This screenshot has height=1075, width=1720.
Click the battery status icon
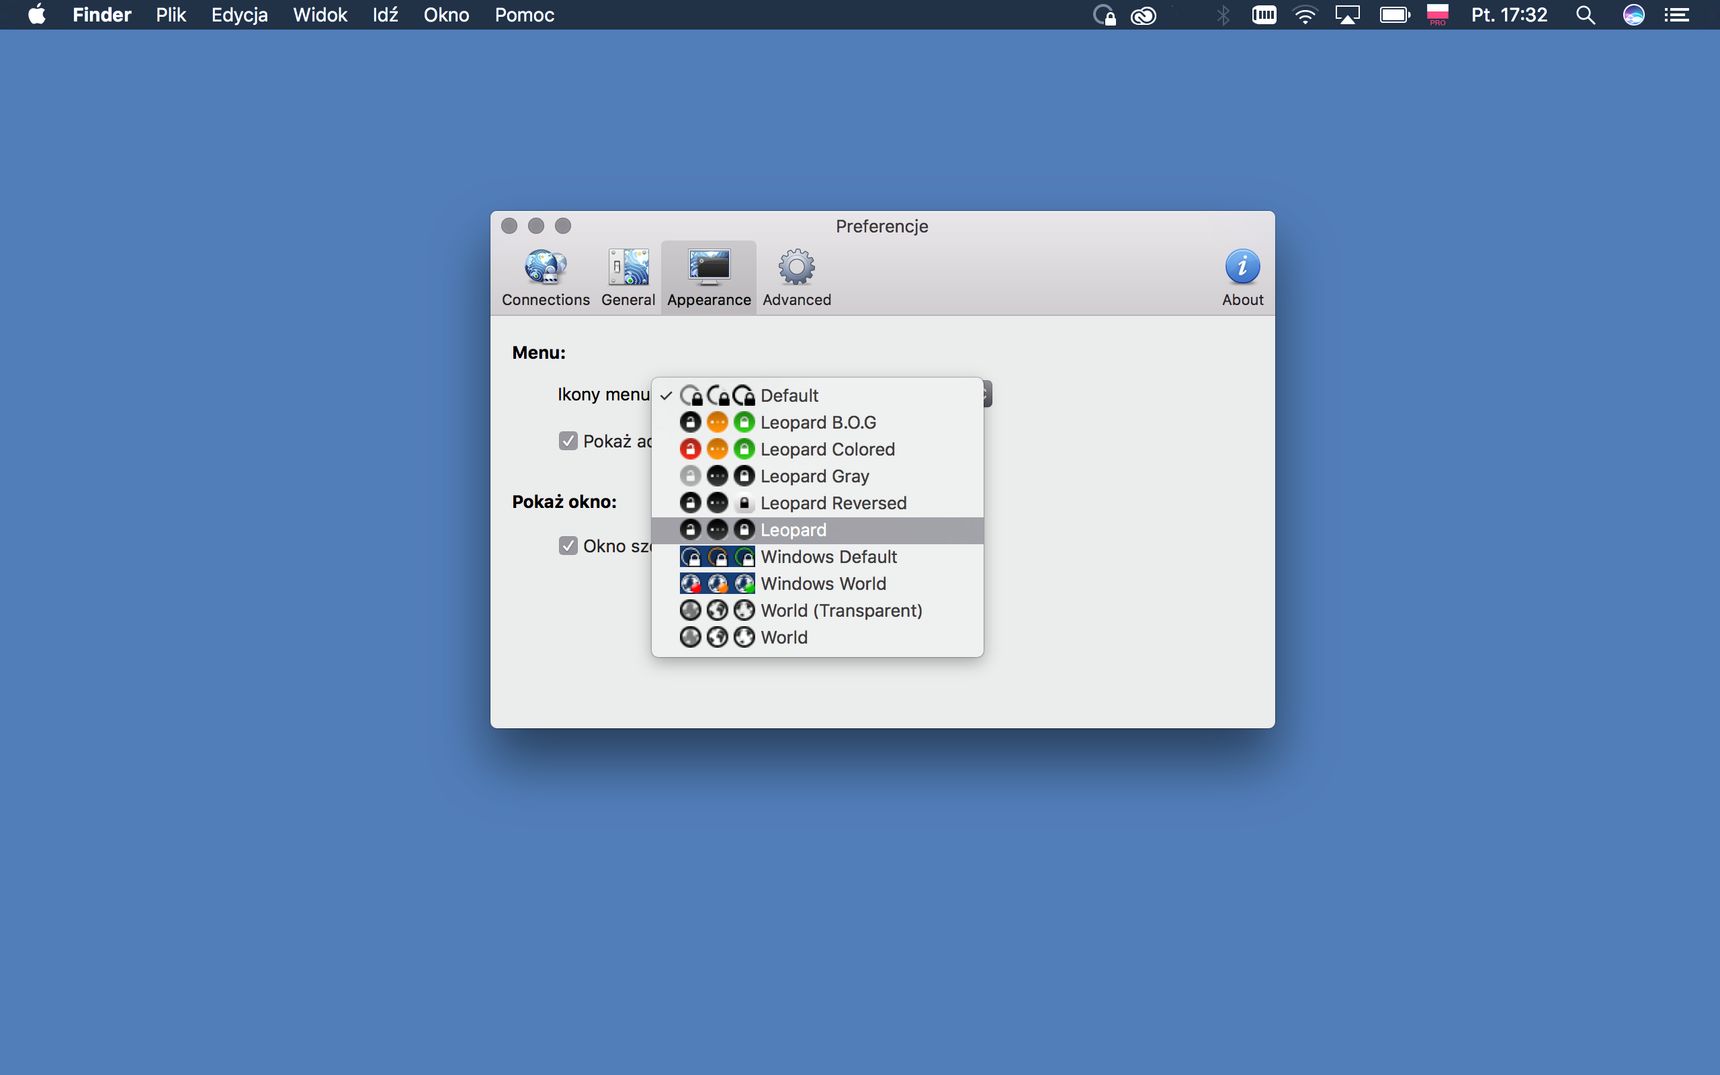(1394, 15)
